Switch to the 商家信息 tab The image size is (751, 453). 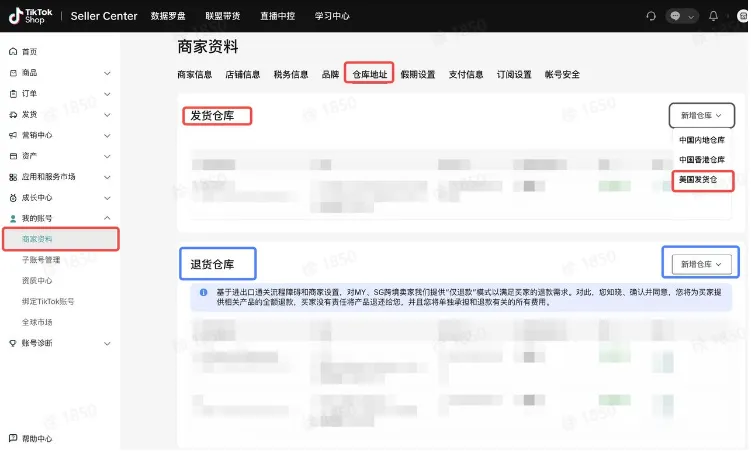(x=194, y=75)
